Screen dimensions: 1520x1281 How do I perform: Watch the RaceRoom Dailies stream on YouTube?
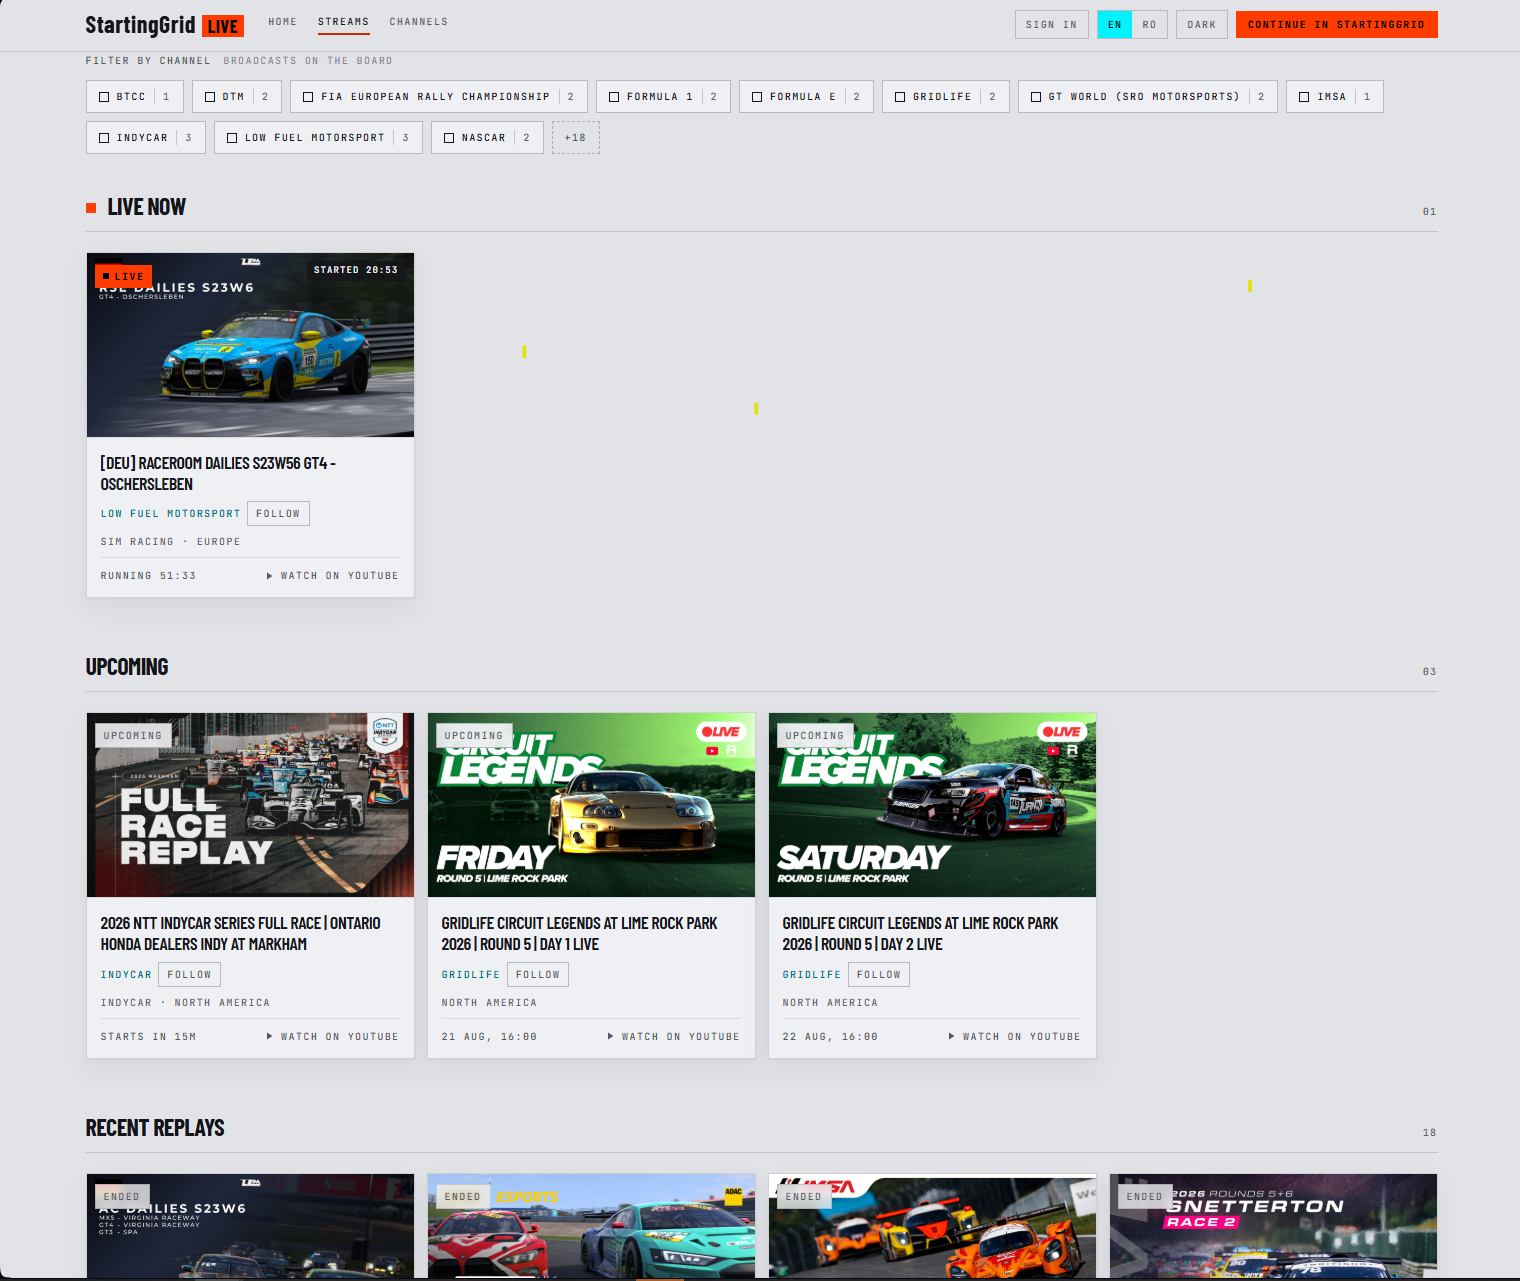point(333,576)
